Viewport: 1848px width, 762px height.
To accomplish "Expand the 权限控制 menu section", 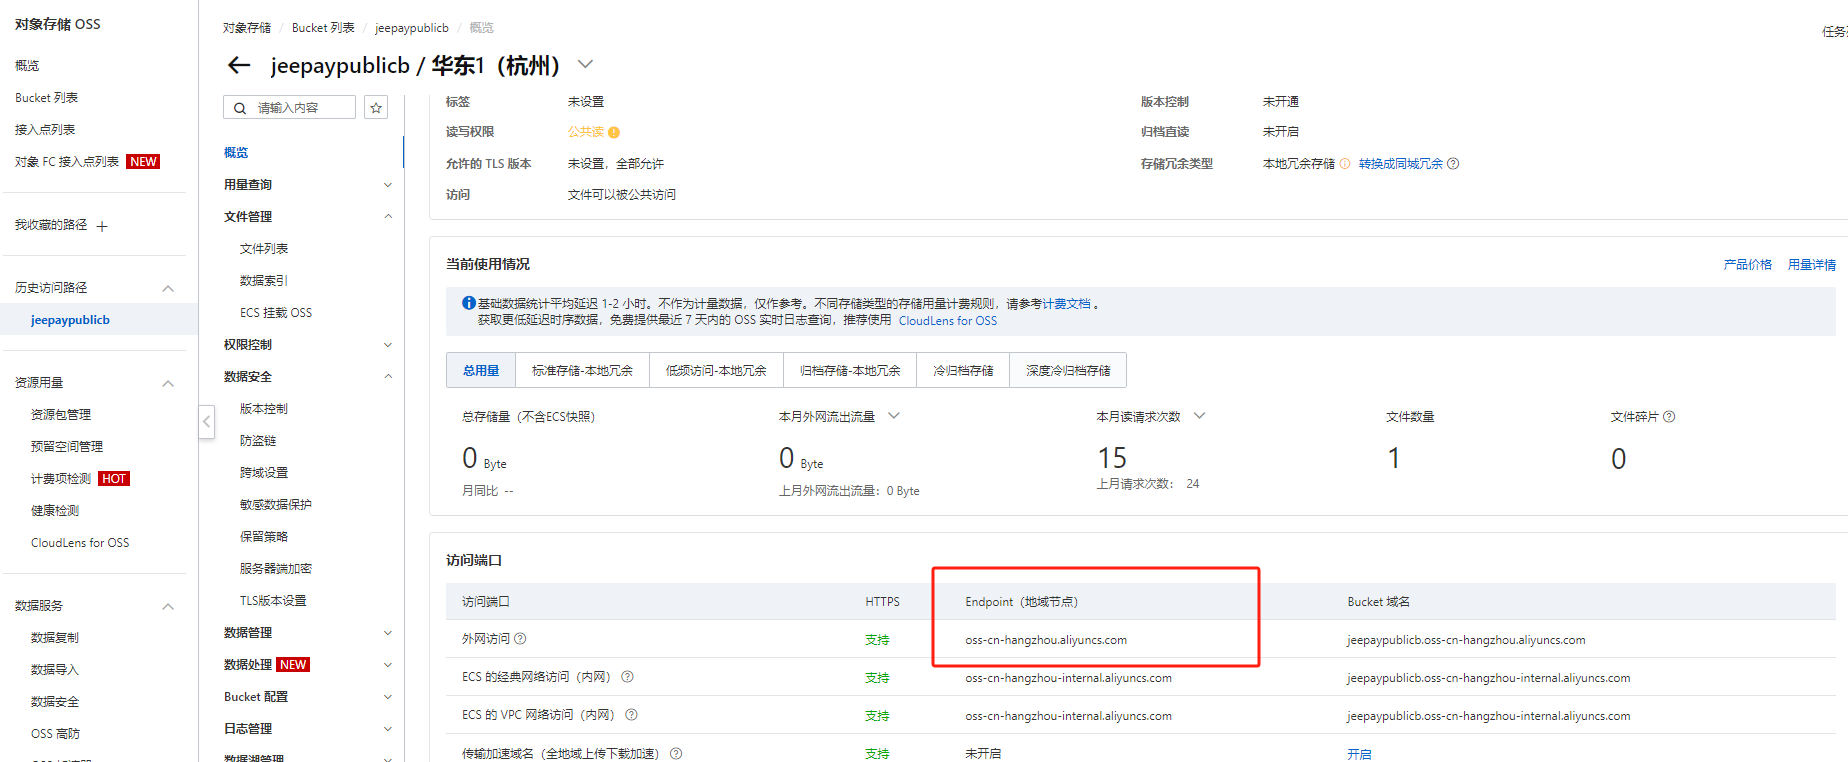I will click(x=388, y=345).
